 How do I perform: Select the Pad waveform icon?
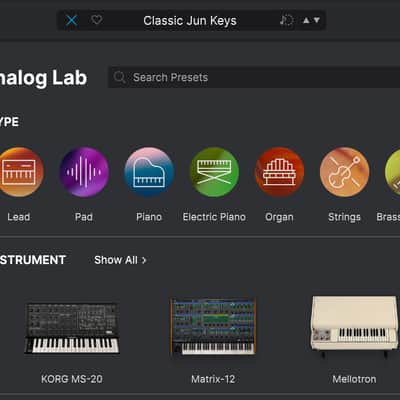click(x=84, y=172)
